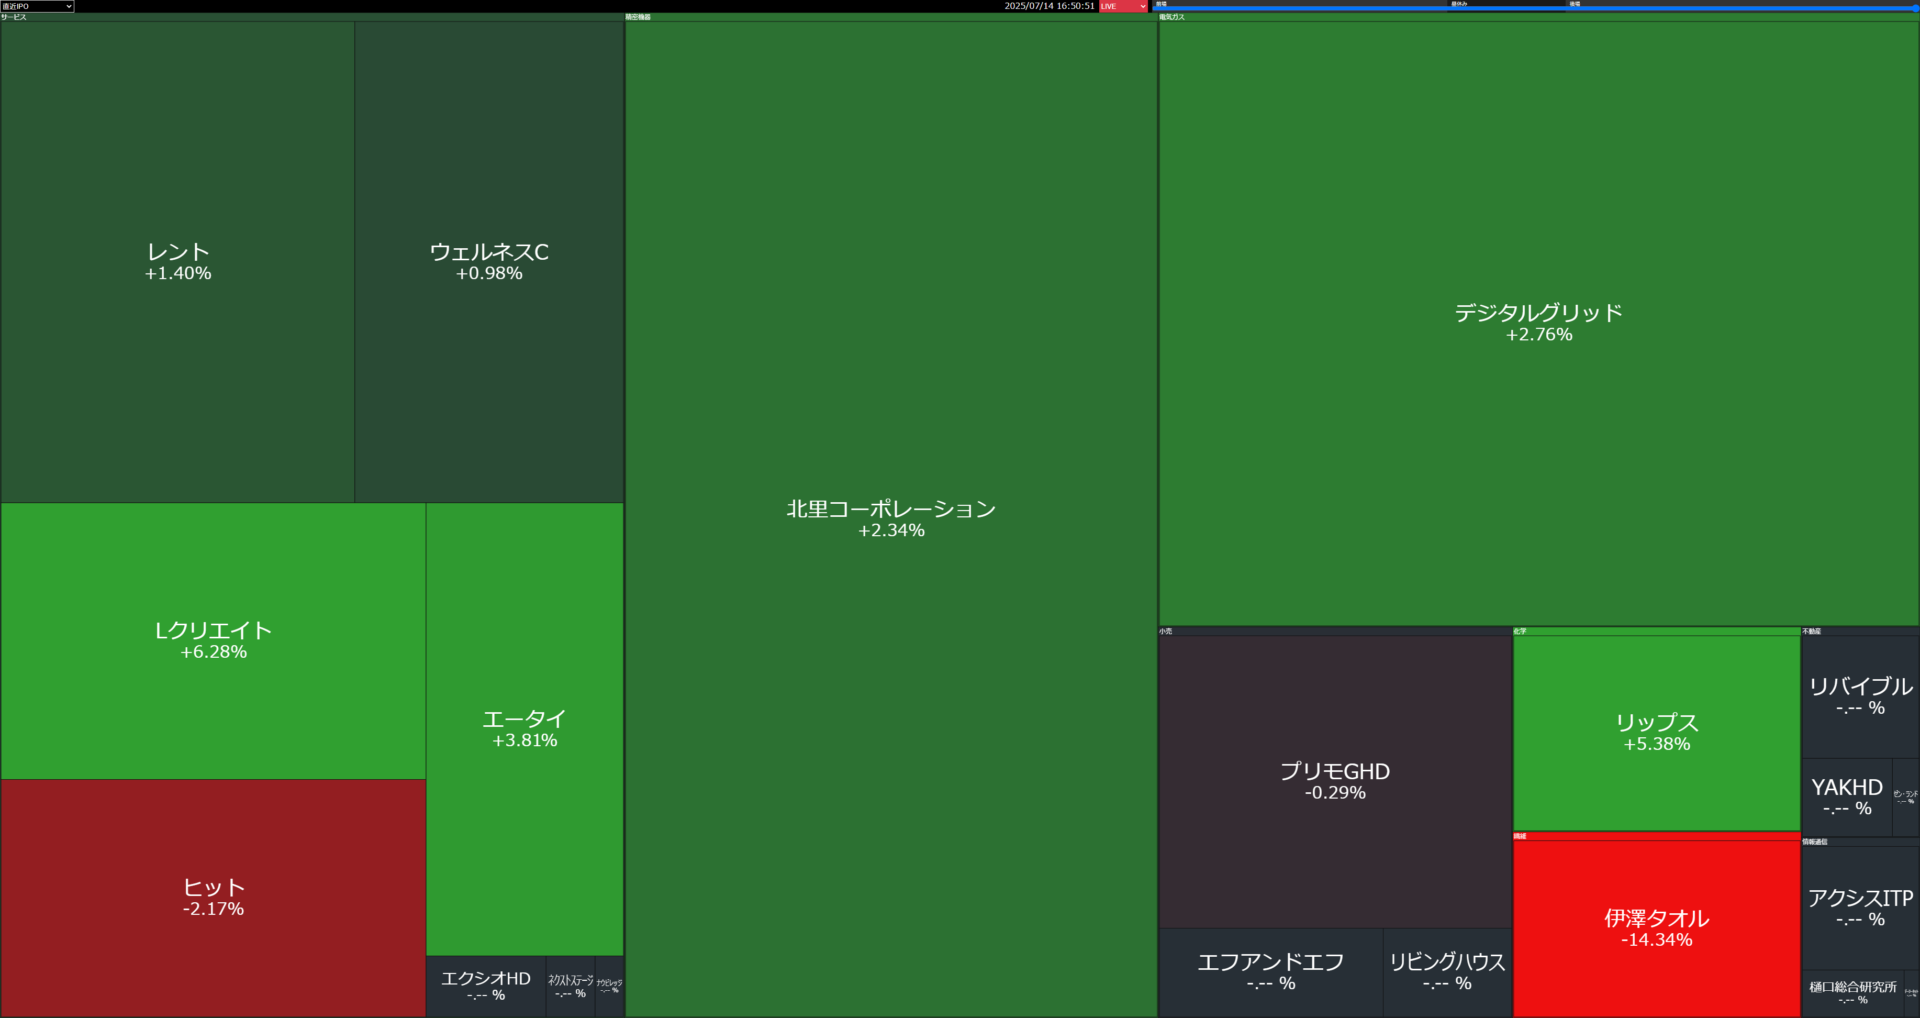Select the エフアンドエフ tile
The height and width of the screenshot is (1018, 1920).
click(x=1271, y=972)
